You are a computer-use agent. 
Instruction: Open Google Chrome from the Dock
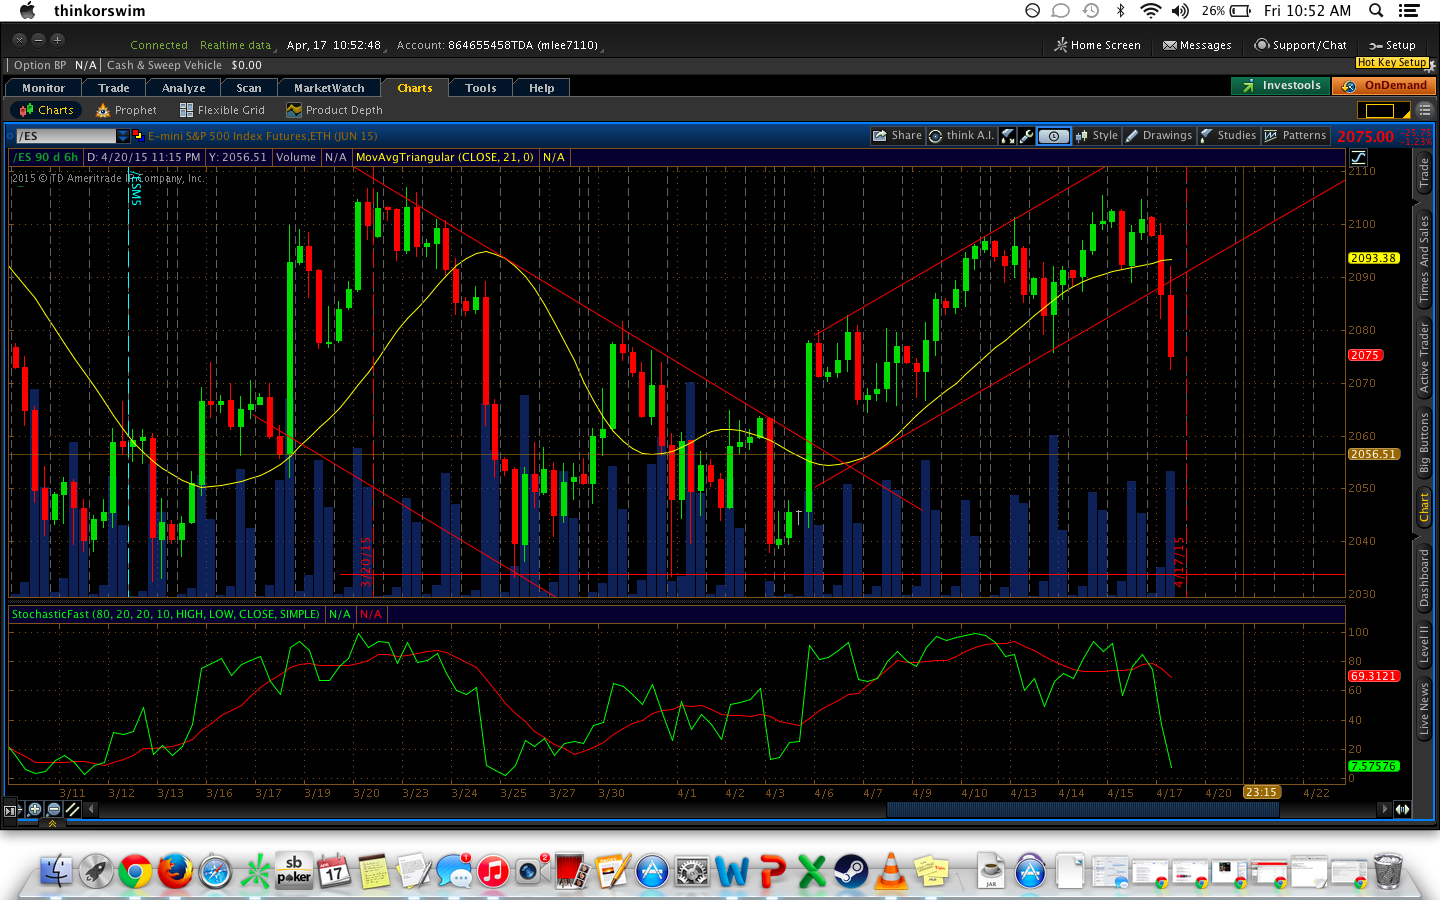[x=135, y=872]
